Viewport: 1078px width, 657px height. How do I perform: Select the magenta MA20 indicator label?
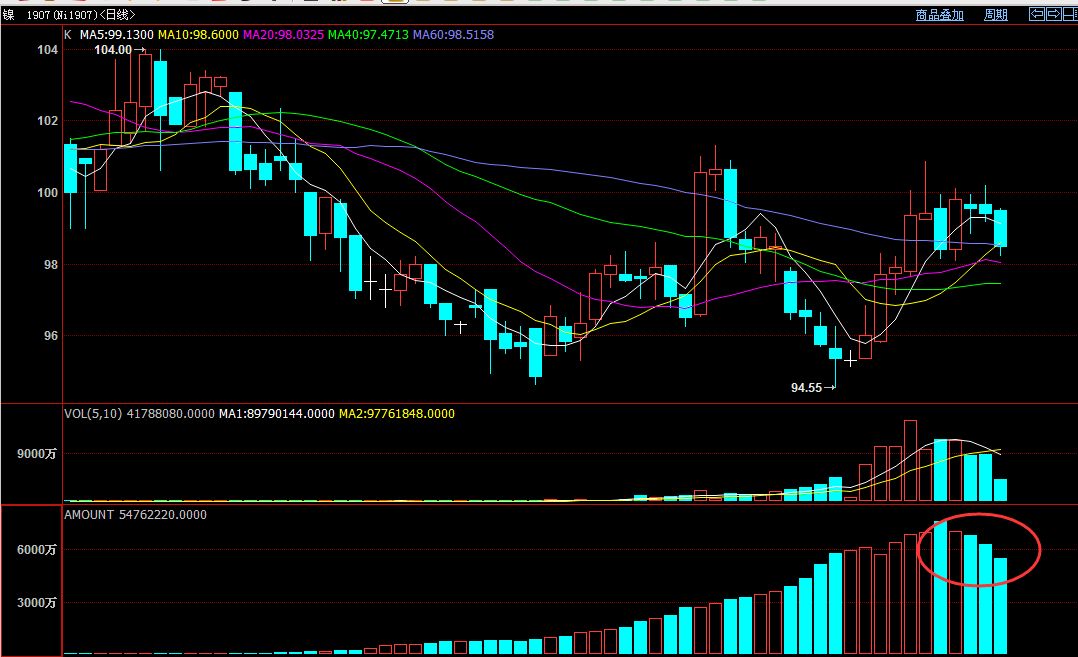pos(284,35)
